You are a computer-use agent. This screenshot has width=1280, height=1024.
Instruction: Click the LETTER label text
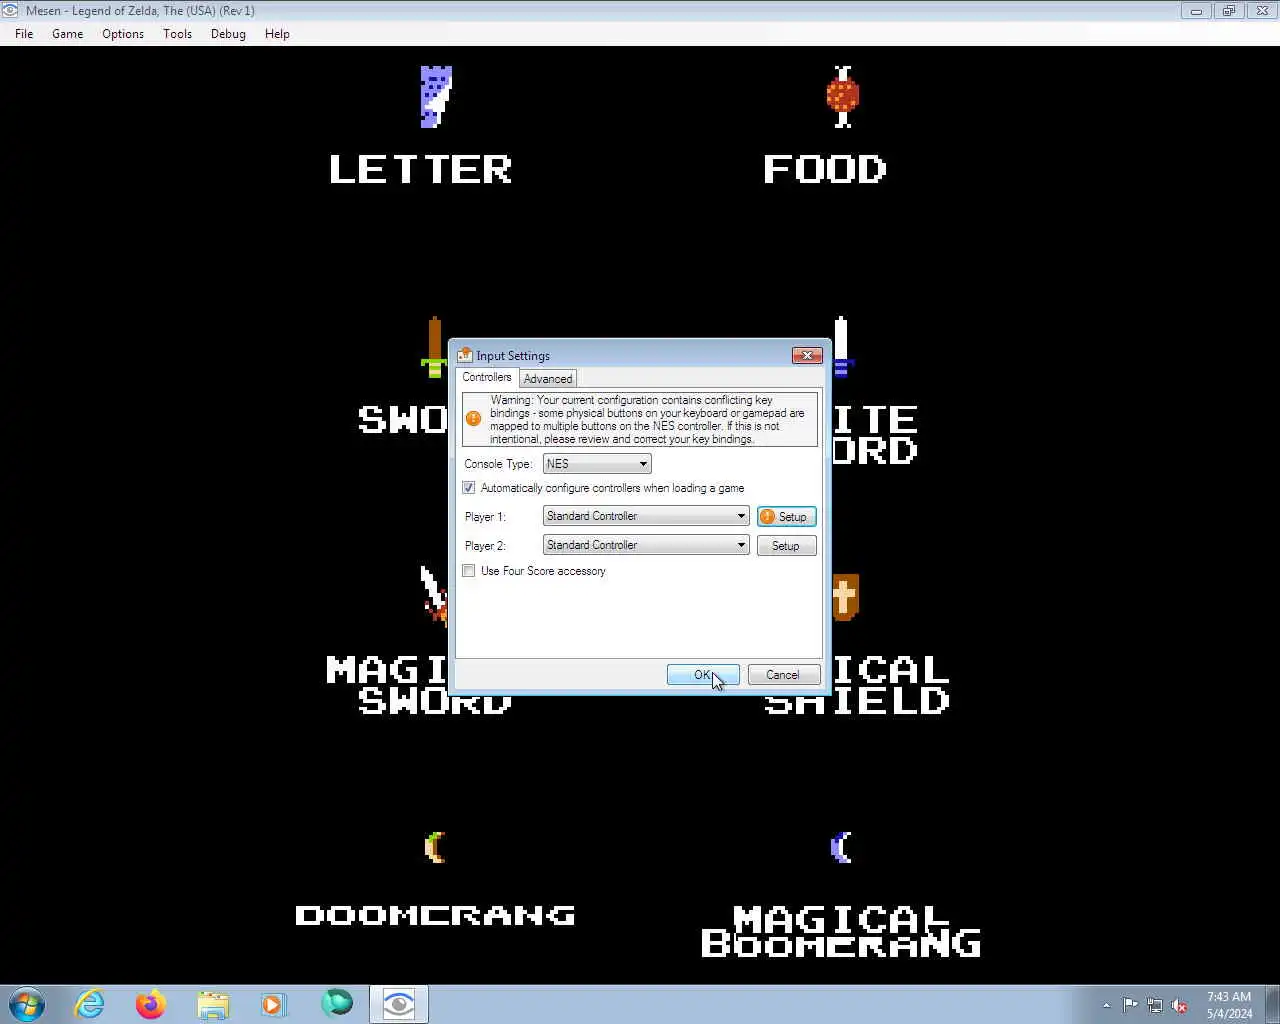(420, 169)
